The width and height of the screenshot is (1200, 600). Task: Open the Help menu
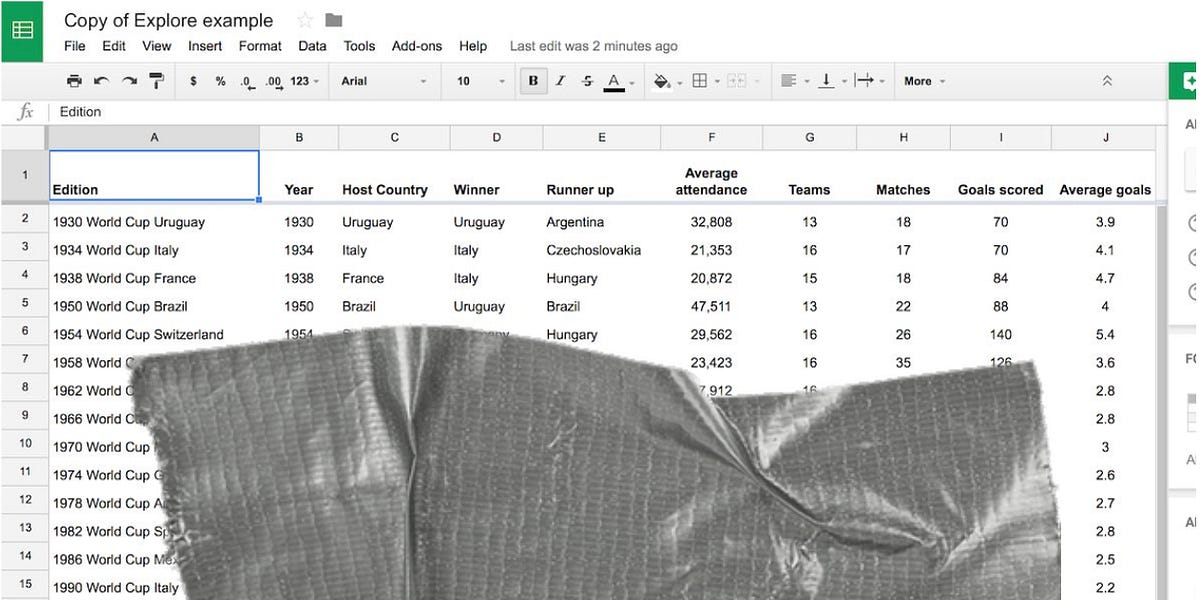(x=473, y=46)
